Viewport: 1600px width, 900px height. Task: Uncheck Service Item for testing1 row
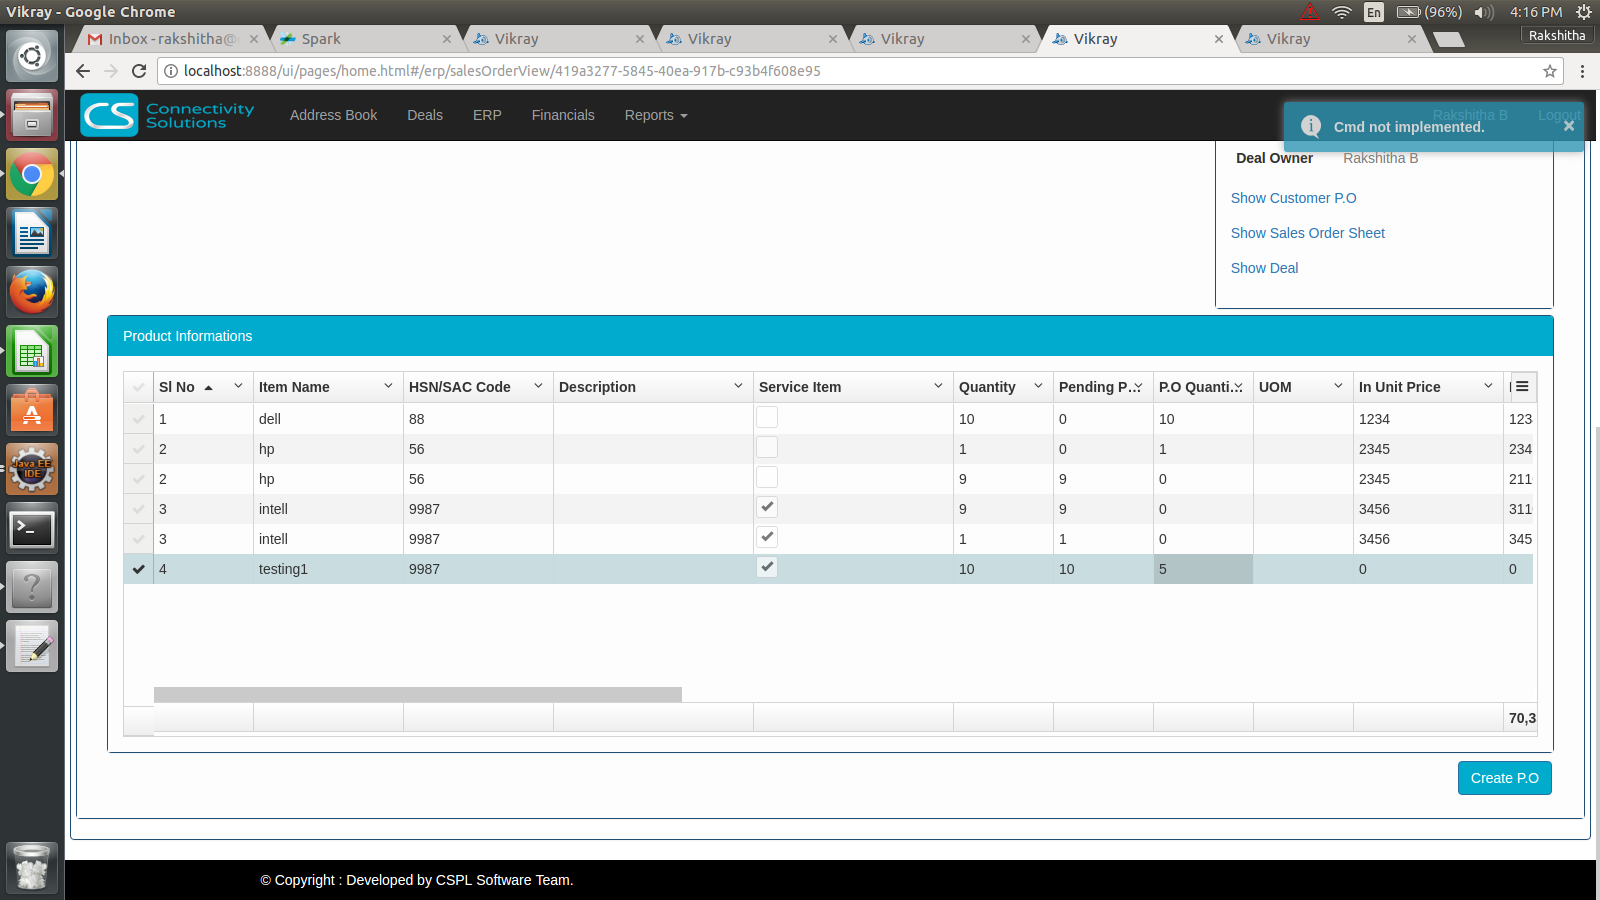(767, 567)
